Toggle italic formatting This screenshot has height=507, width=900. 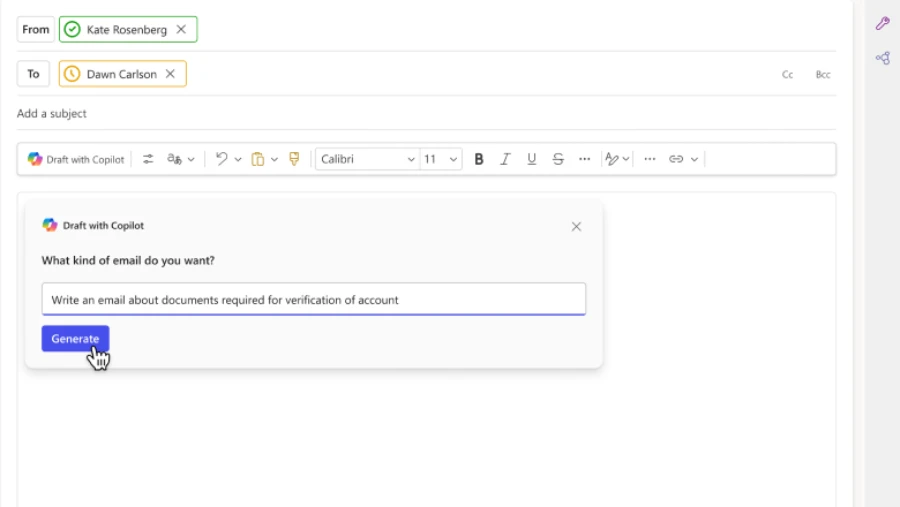pos(505,159)
